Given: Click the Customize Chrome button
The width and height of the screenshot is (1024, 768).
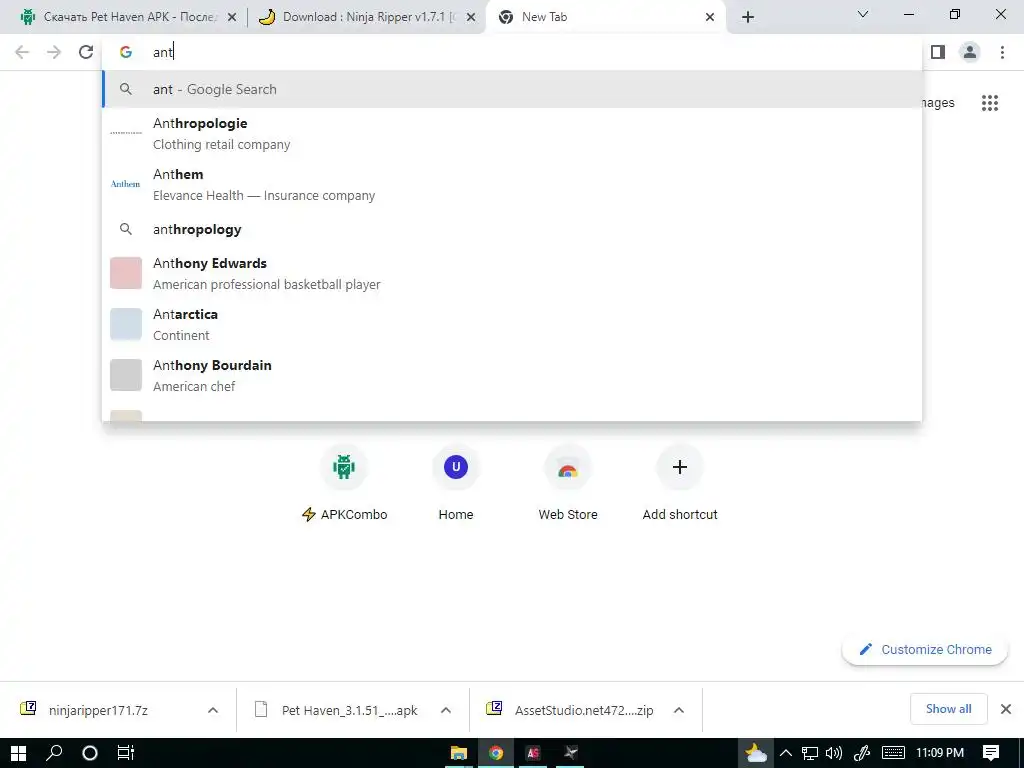Looking at the screenshot, I should coord(925,649).
